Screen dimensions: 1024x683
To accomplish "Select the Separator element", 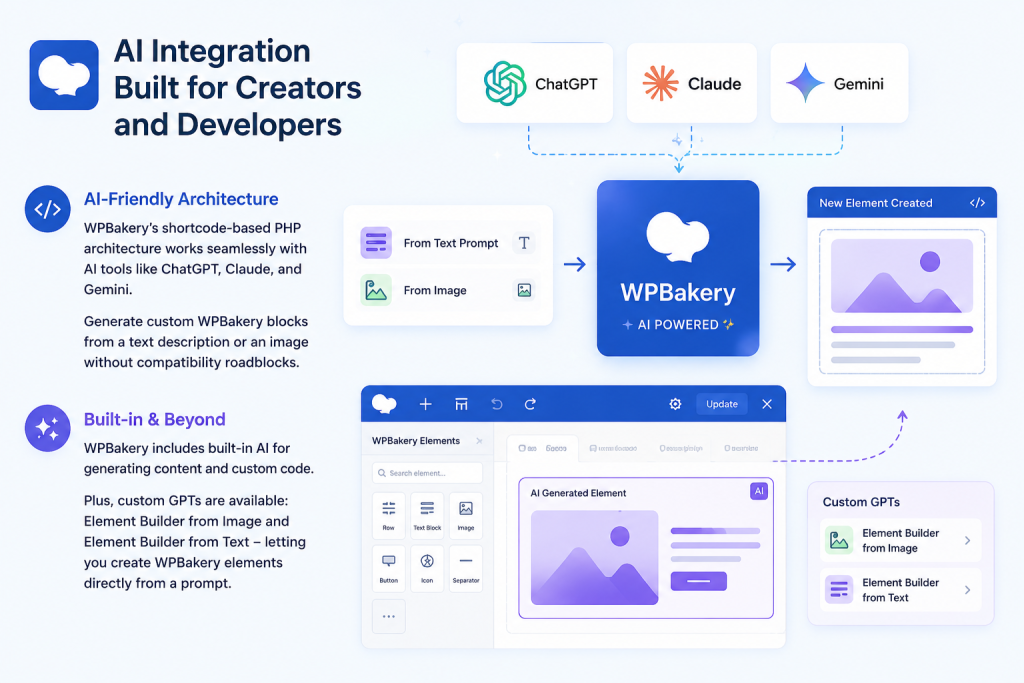I will (466, 569).
